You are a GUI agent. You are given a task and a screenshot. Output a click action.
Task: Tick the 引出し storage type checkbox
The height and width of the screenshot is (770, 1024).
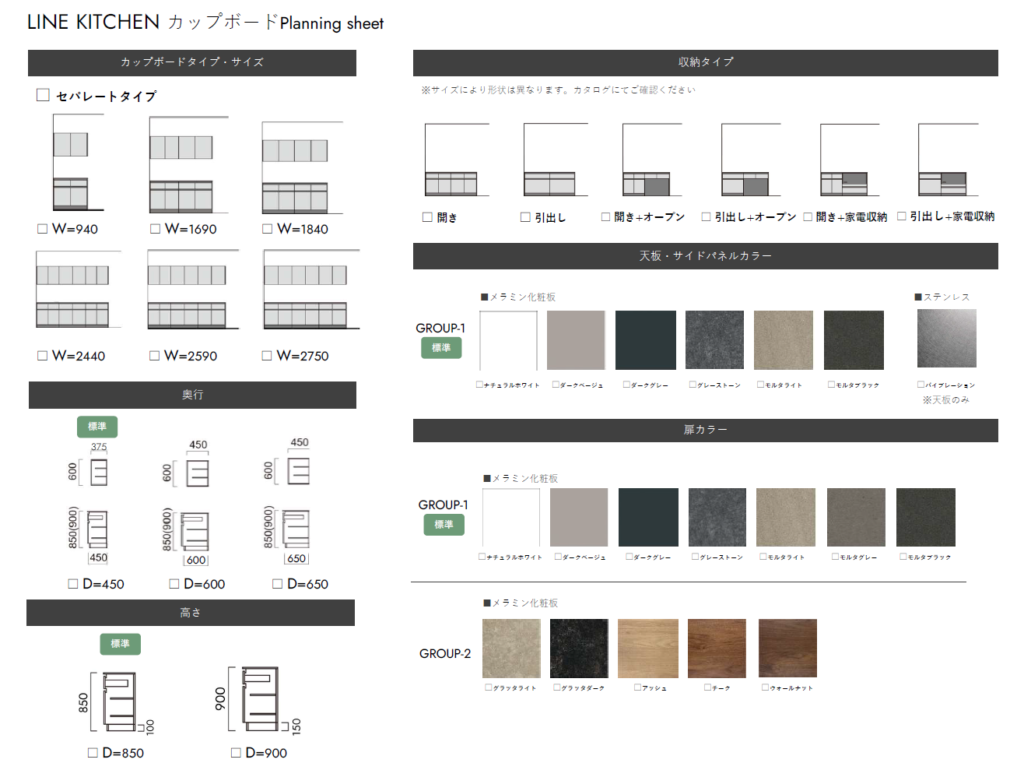[526, 217]
